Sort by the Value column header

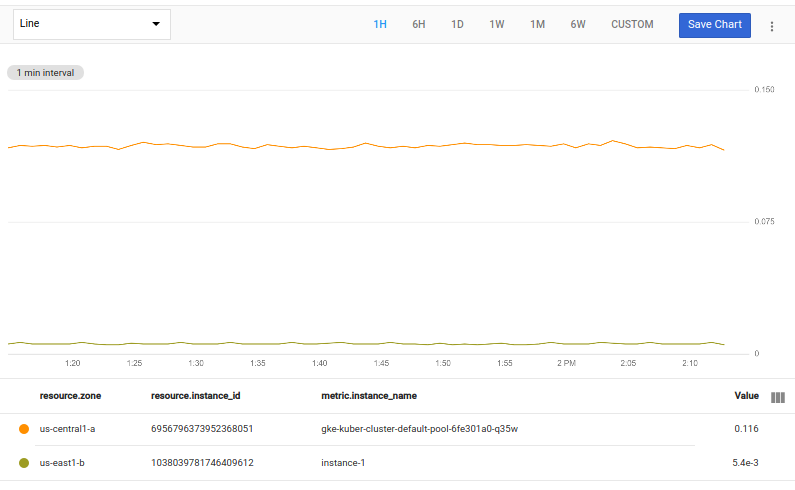pos(746,396)
